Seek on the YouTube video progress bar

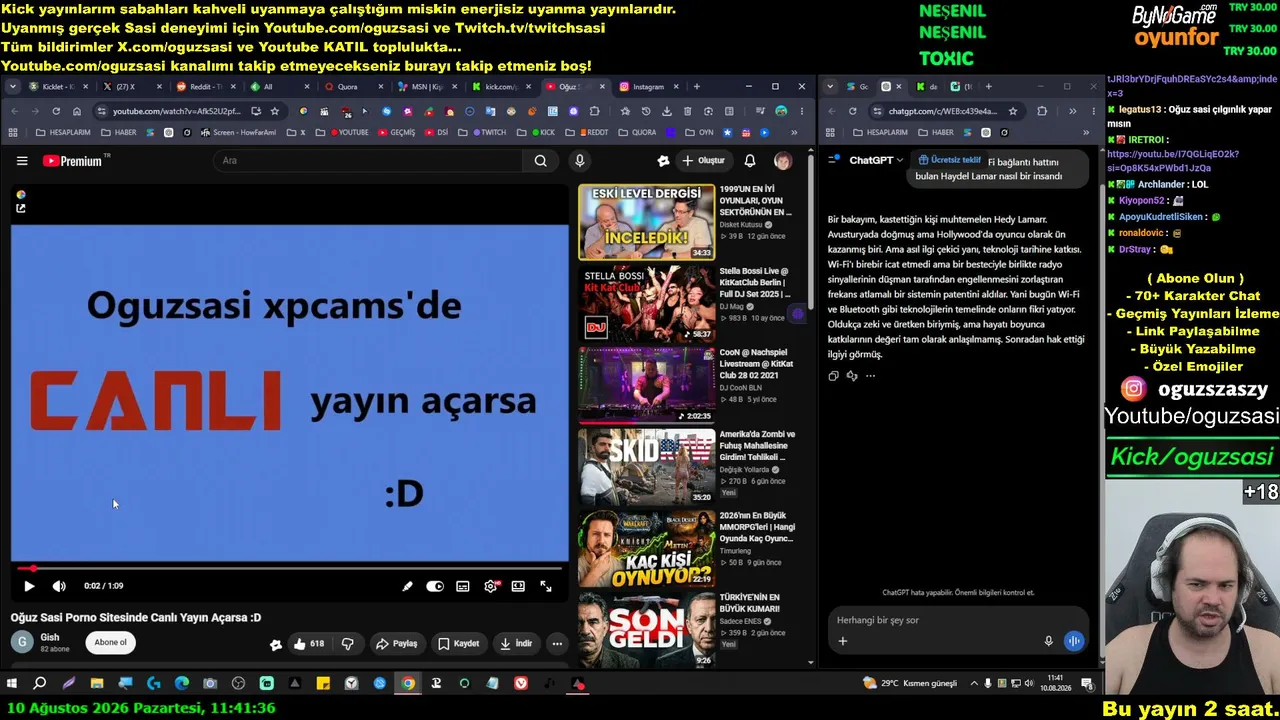(x=290, y=568)
